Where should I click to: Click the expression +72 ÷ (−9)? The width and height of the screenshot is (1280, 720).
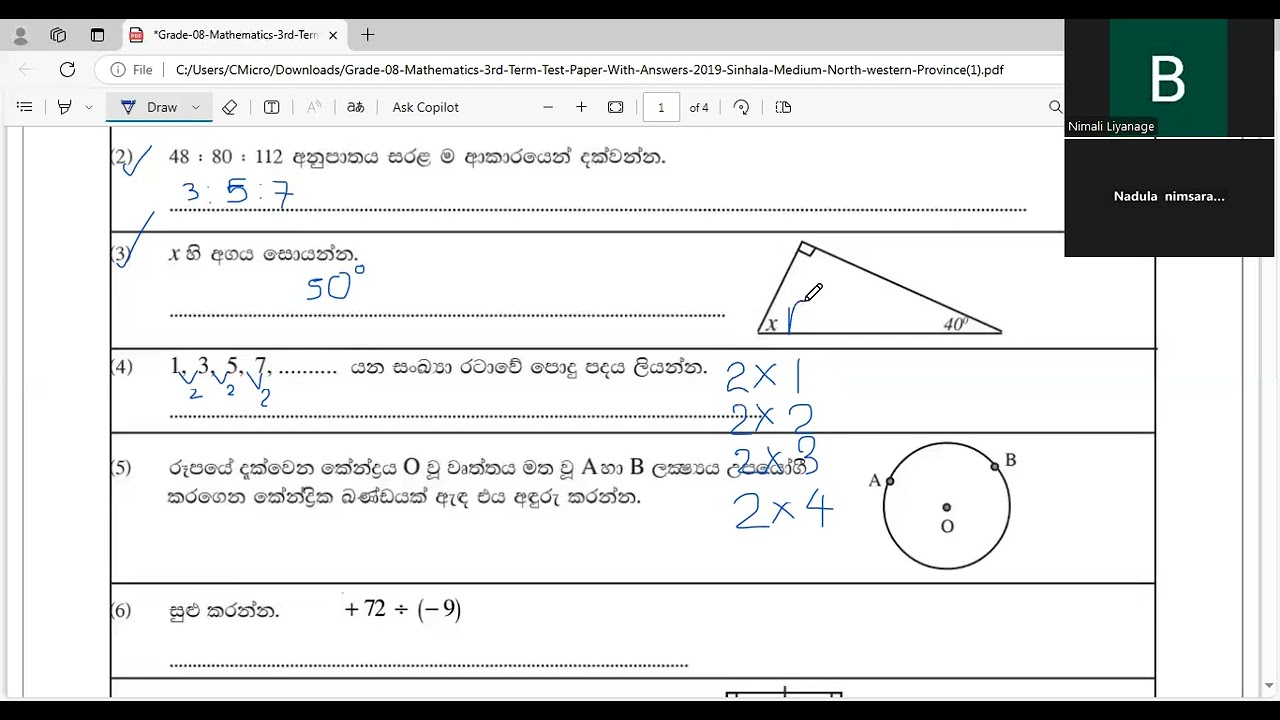[402, 609]
